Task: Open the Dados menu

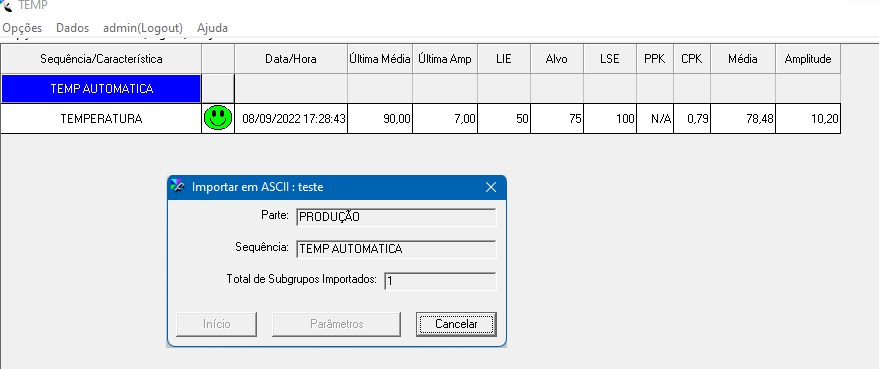Action: click(72, 27)
